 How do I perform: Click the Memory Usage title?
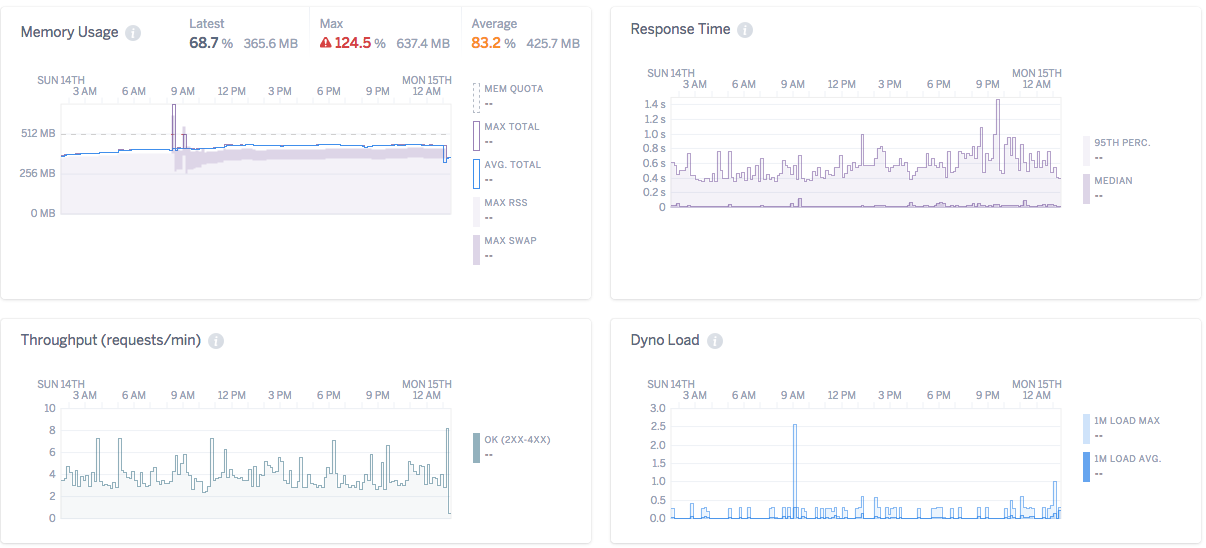click(x=70, y=32)
